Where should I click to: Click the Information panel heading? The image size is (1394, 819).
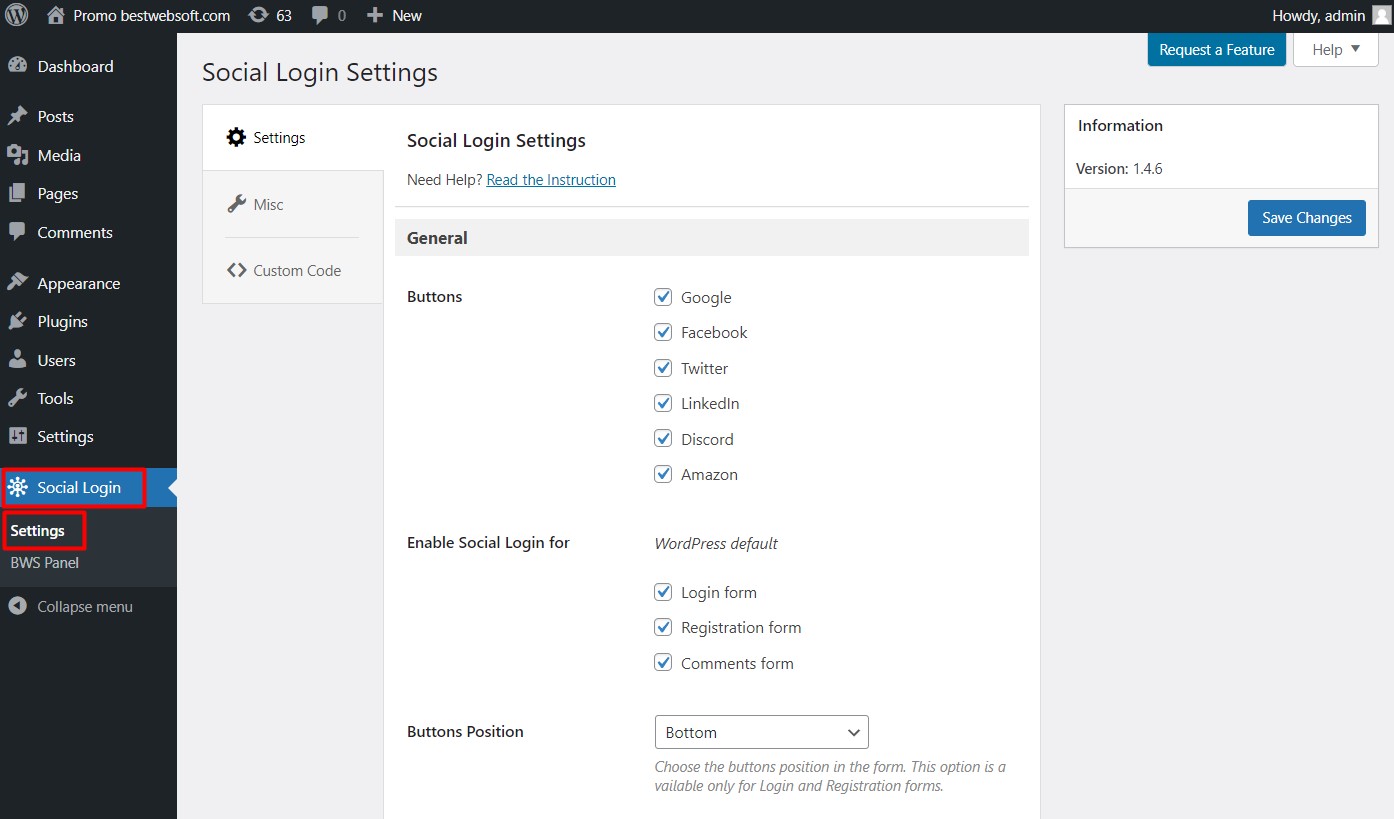point(1120,126)
